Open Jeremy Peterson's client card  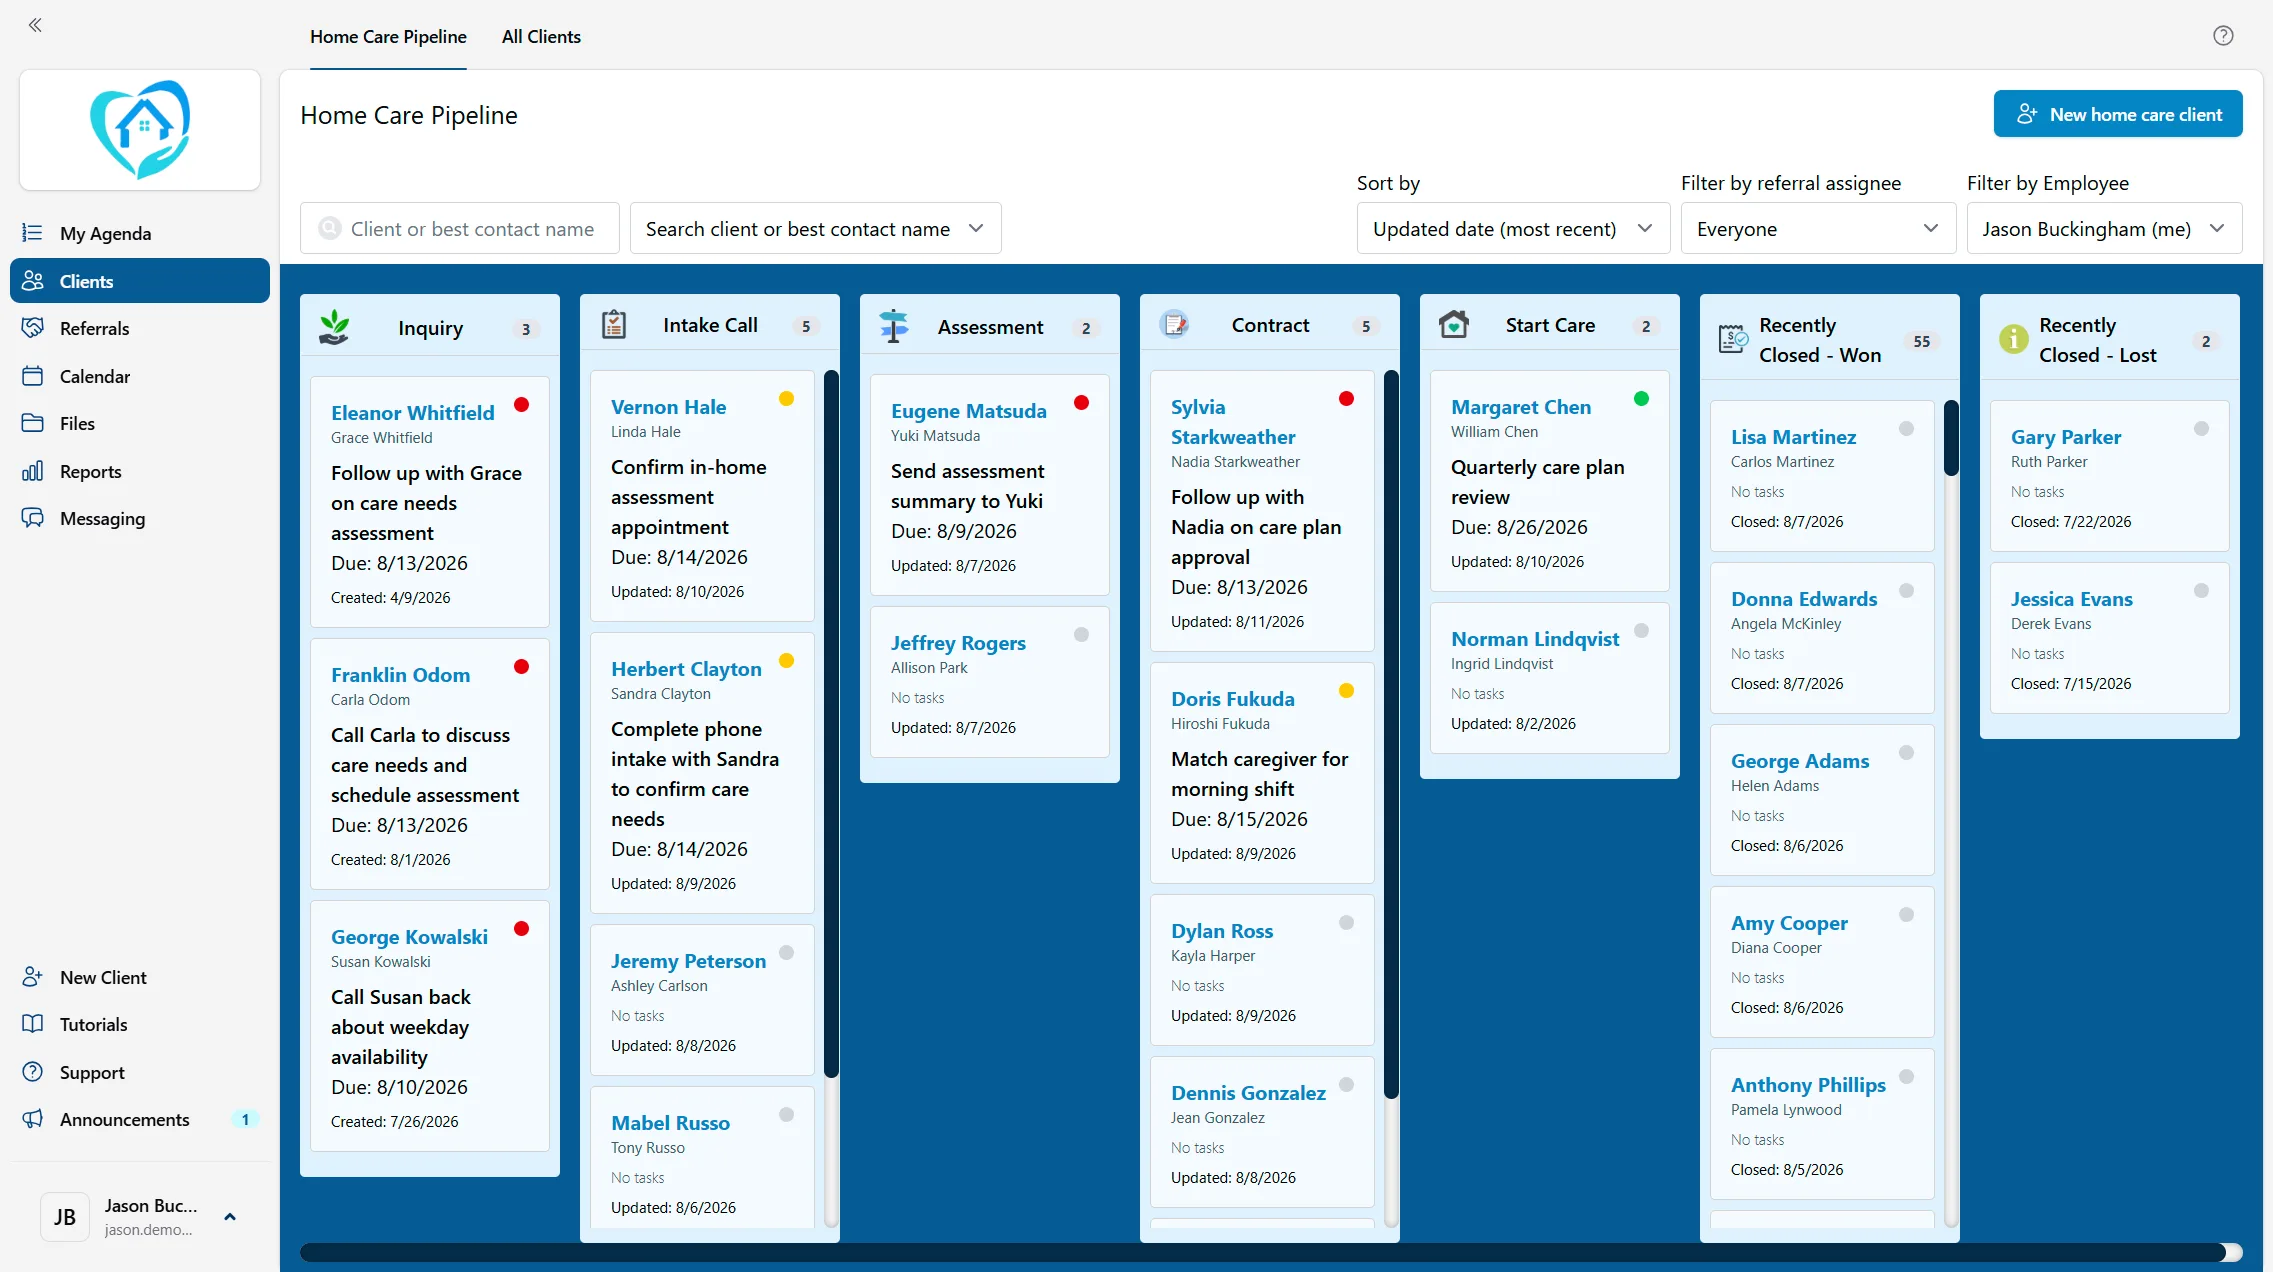click(x=702, y=1000)
